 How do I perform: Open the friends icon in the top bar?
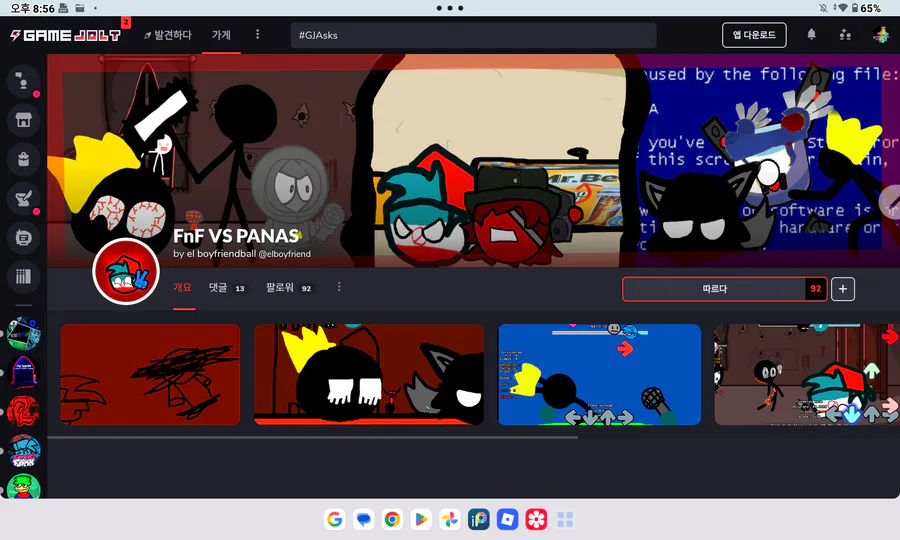pos(845,35)
